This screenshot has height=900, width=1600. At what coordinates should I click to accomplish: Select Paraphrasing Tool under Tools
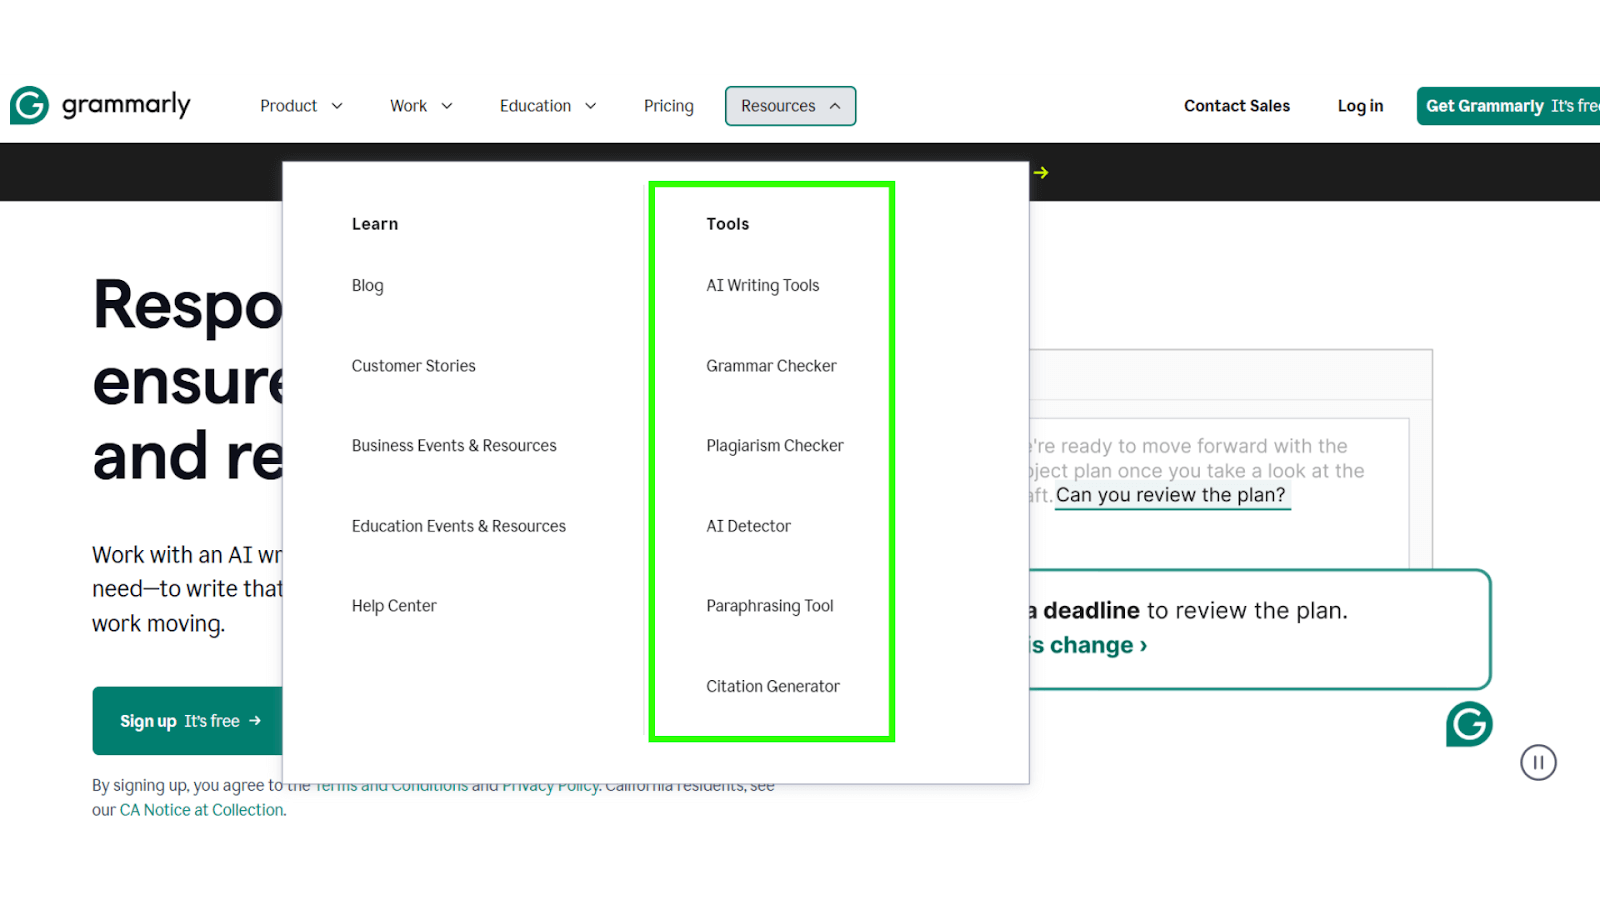770,606
